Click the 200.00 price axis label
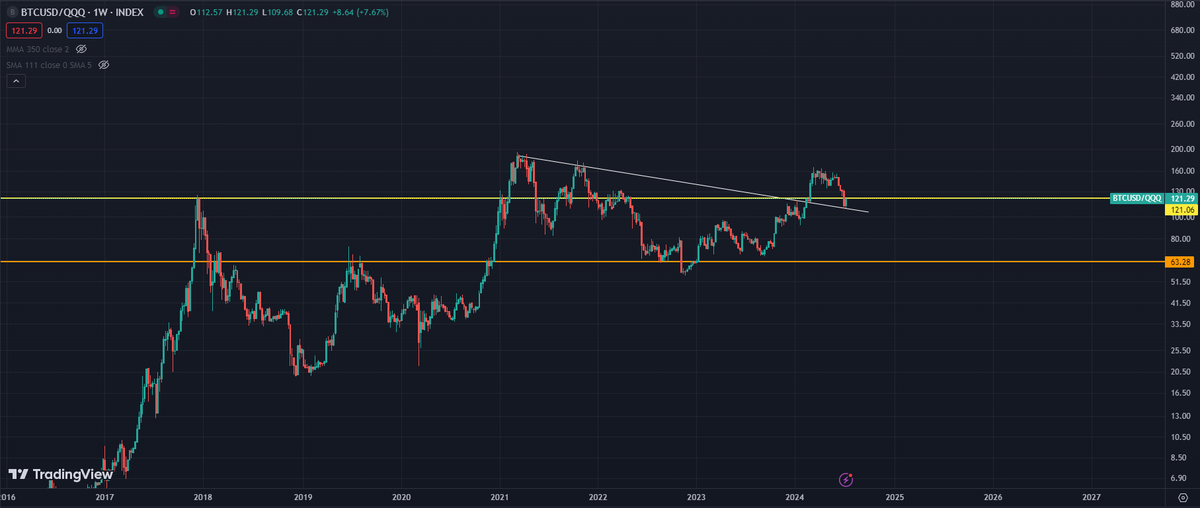This screenshot has width=1200, height=508. [x=1182, y=149]
